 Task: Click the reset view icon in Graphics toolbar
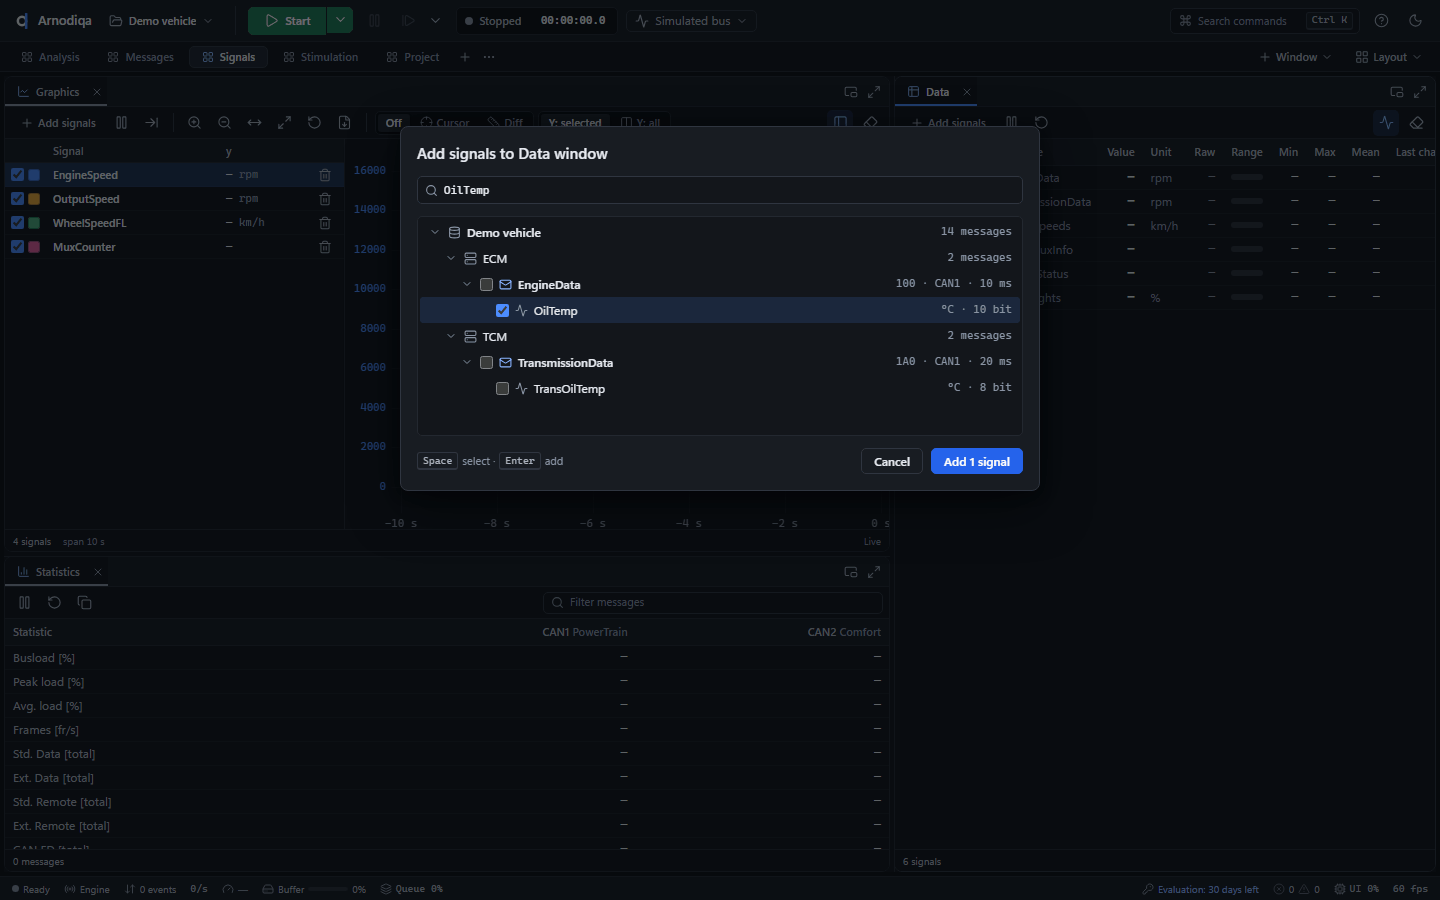tap(314, 123)
